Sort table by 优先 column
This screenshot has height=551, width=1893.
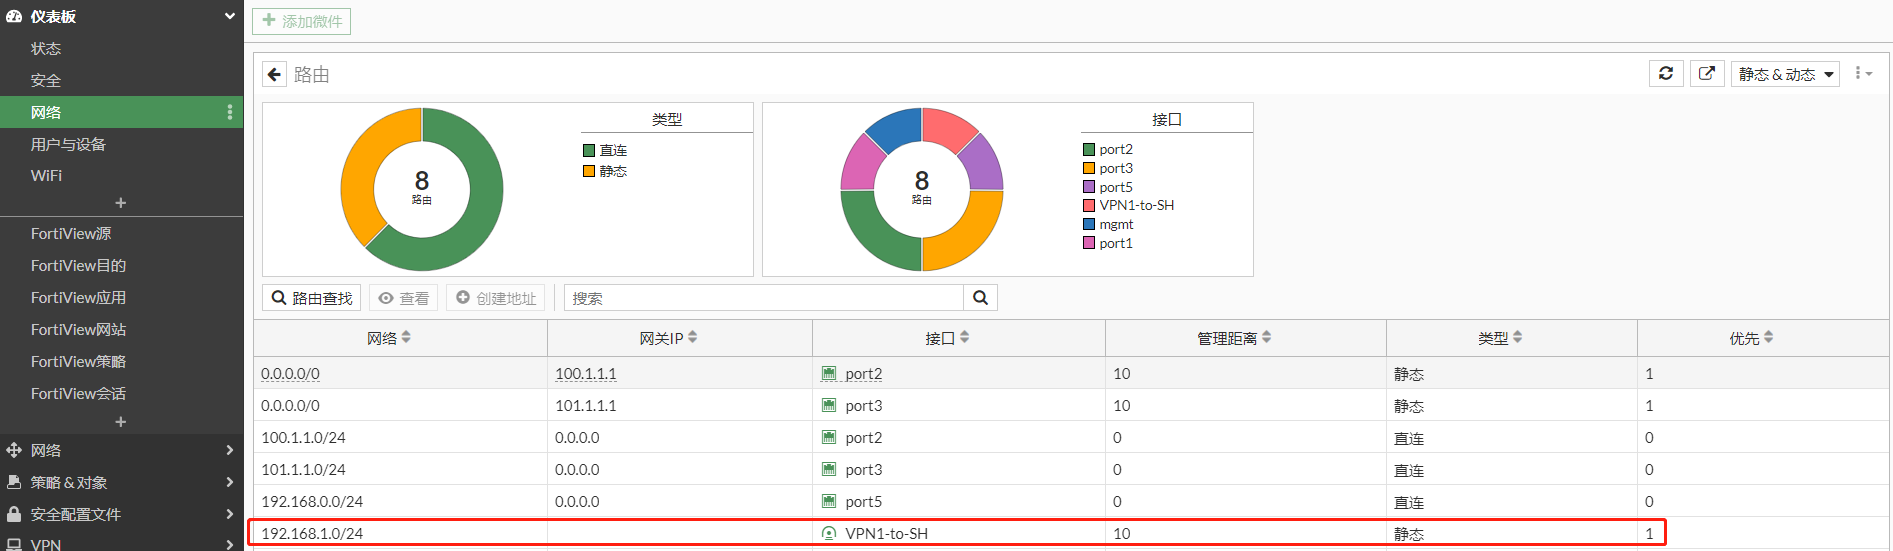pos(1768,338)
